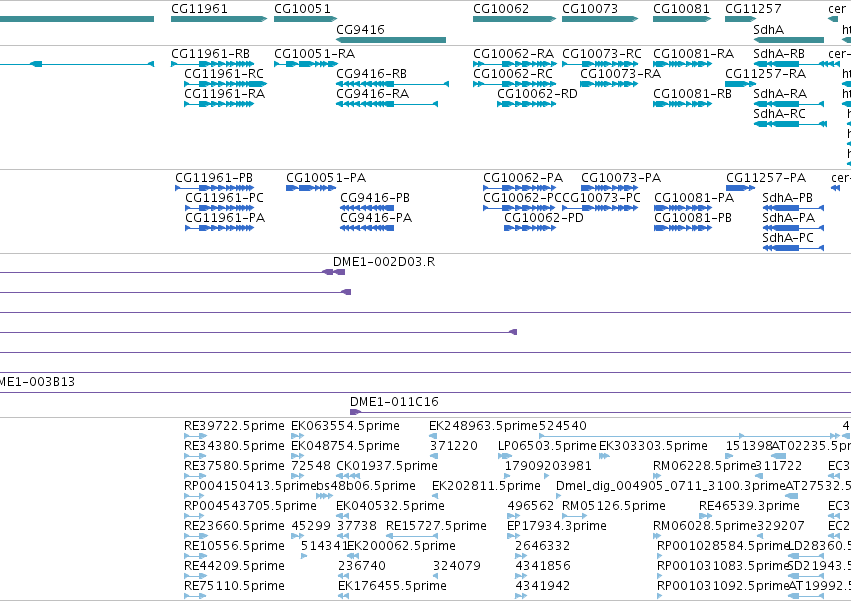Screen dimensions: 851x601
Task: Select protein CG10062-PD
Action: click(x=544, y=218)
